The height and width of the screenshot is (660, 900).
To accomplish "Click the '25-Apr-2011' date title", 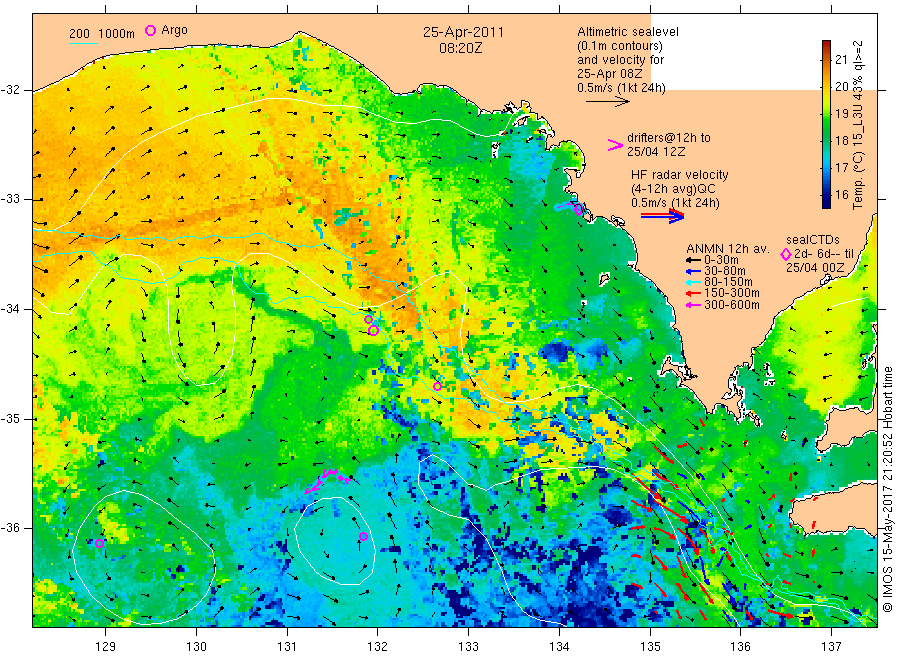I will [x=463, y=32].
